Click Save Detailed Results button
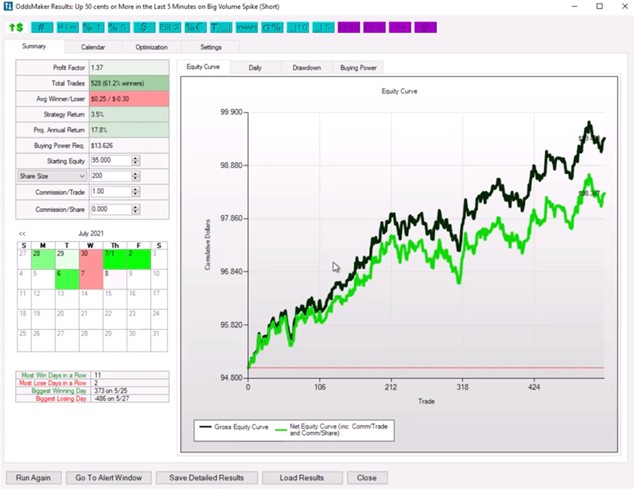This screenshot has width=634, height=490. pyautogui.click(x=206, y=477)
